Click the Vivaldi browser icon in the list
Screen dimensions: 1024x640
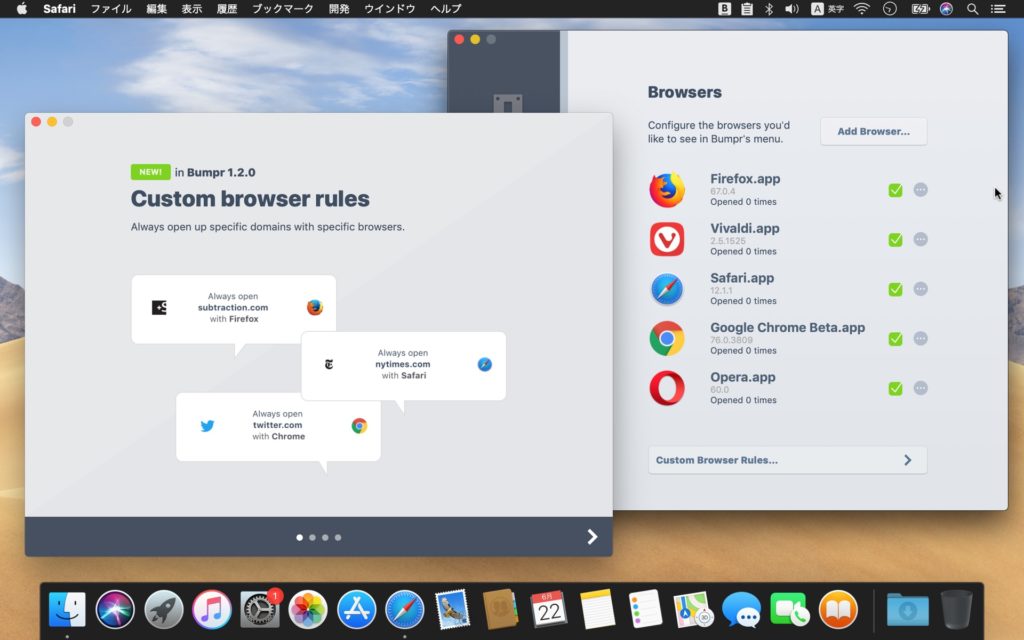click(667, 239)
